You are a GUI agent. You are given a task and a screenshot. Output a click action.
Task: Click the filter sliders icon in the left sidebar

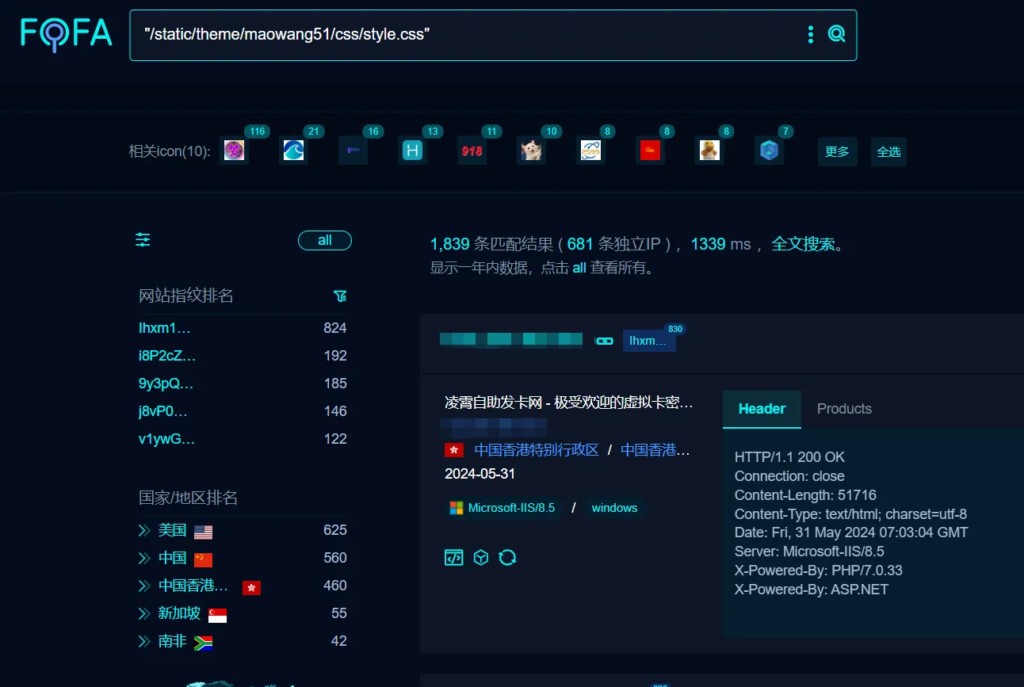(142, 240)
